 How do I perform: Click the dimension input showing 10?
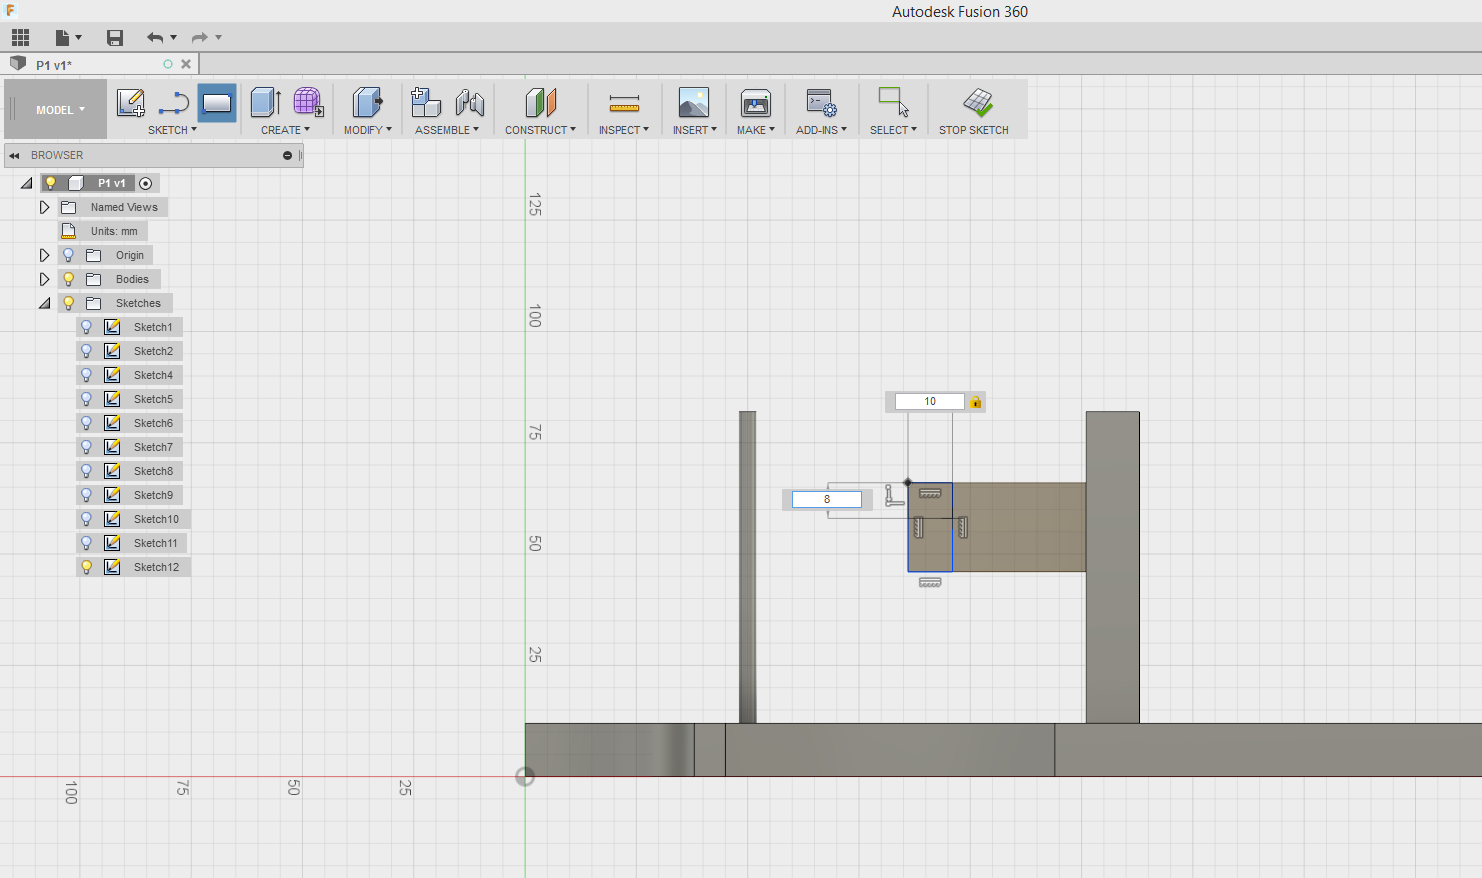click(x=930, y=401)
